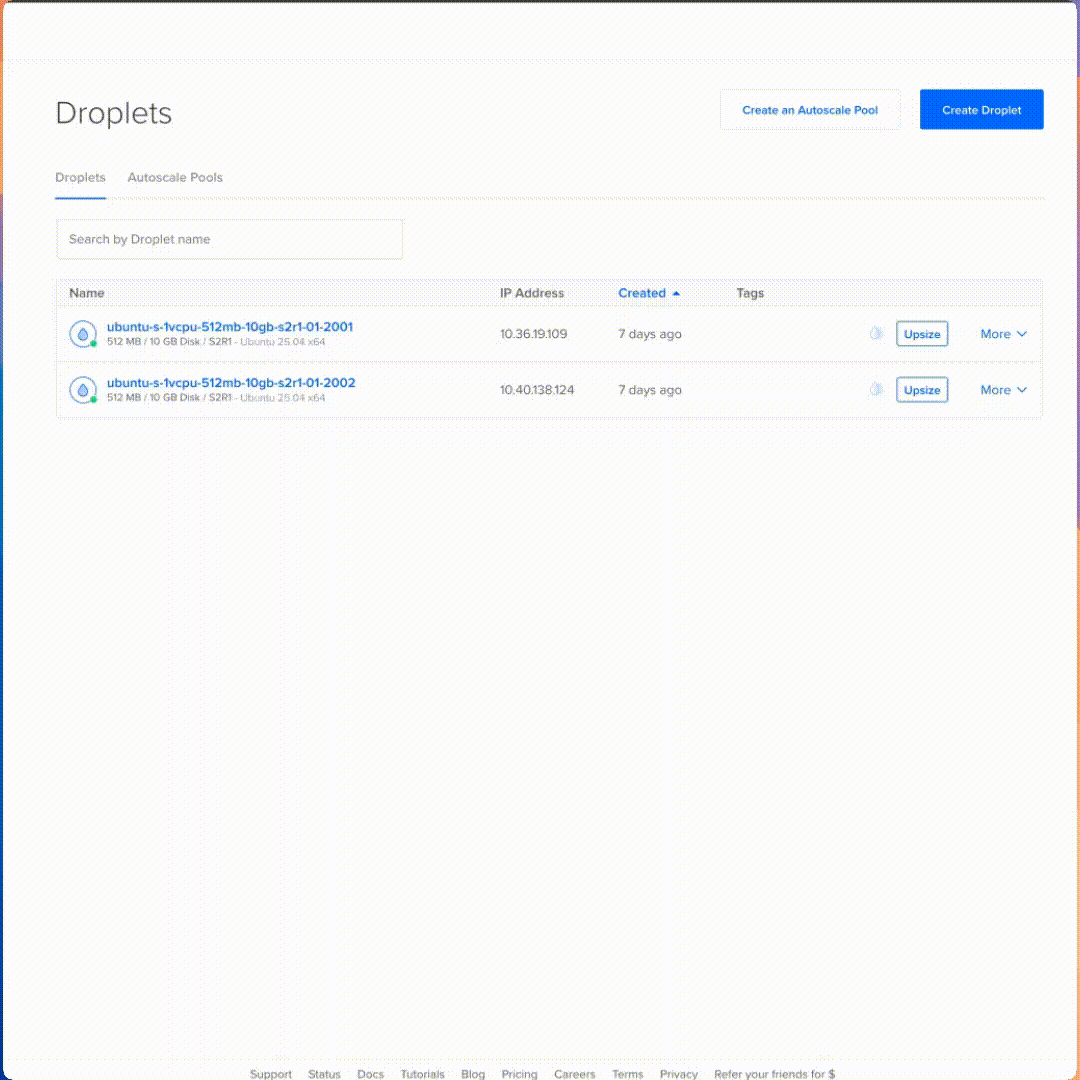Click the droplet icon for ubuntu 01-2001
The height and width of the screenshot is (1080, 1080).
pyautogui.click(x=83, y=334)
